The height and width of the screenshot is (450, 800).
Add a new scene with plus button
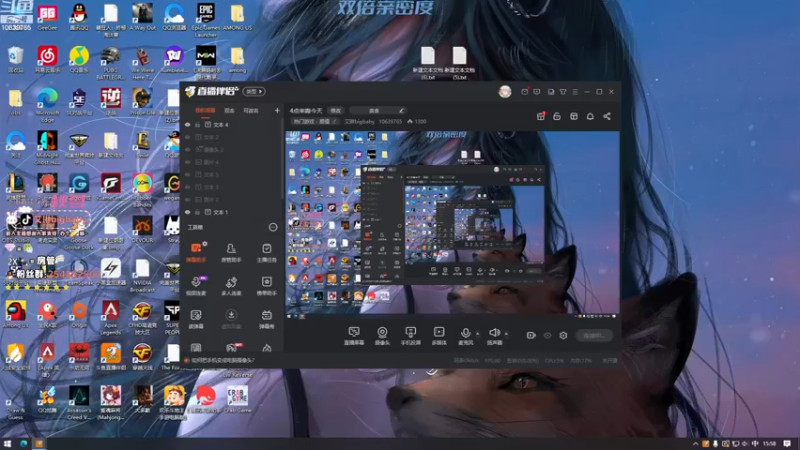click(277, 110)
